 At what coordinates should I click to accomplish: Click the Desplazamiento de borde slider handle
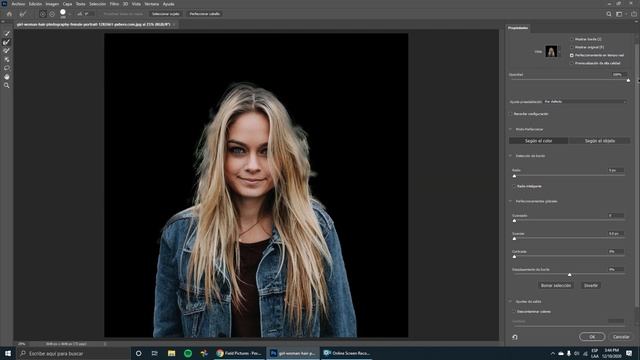[x=569, y=275]
